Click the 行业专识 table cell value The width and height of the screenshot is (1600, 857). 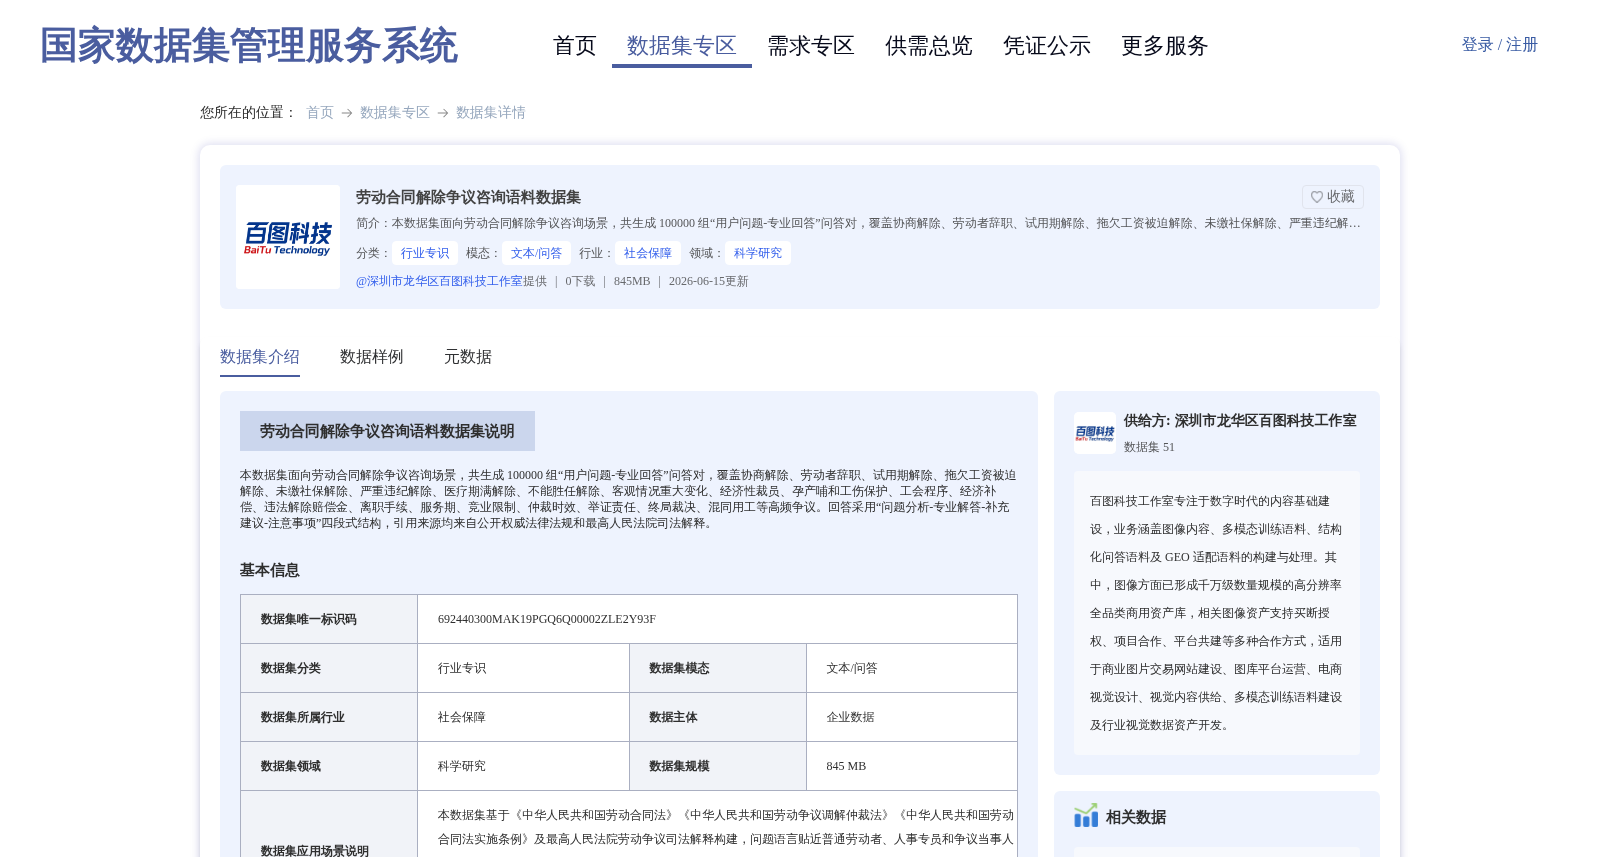(x=462, y=668)
